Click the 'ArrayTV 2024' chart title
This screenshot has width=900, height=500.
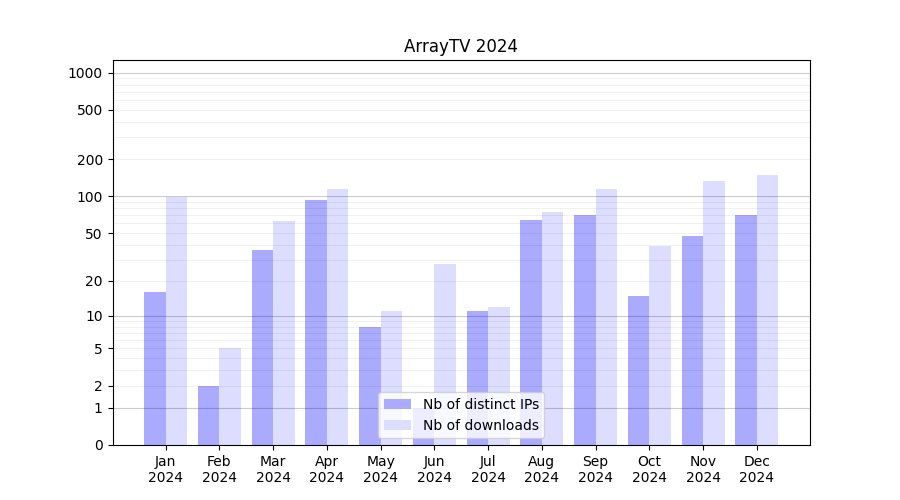point(460,46)
